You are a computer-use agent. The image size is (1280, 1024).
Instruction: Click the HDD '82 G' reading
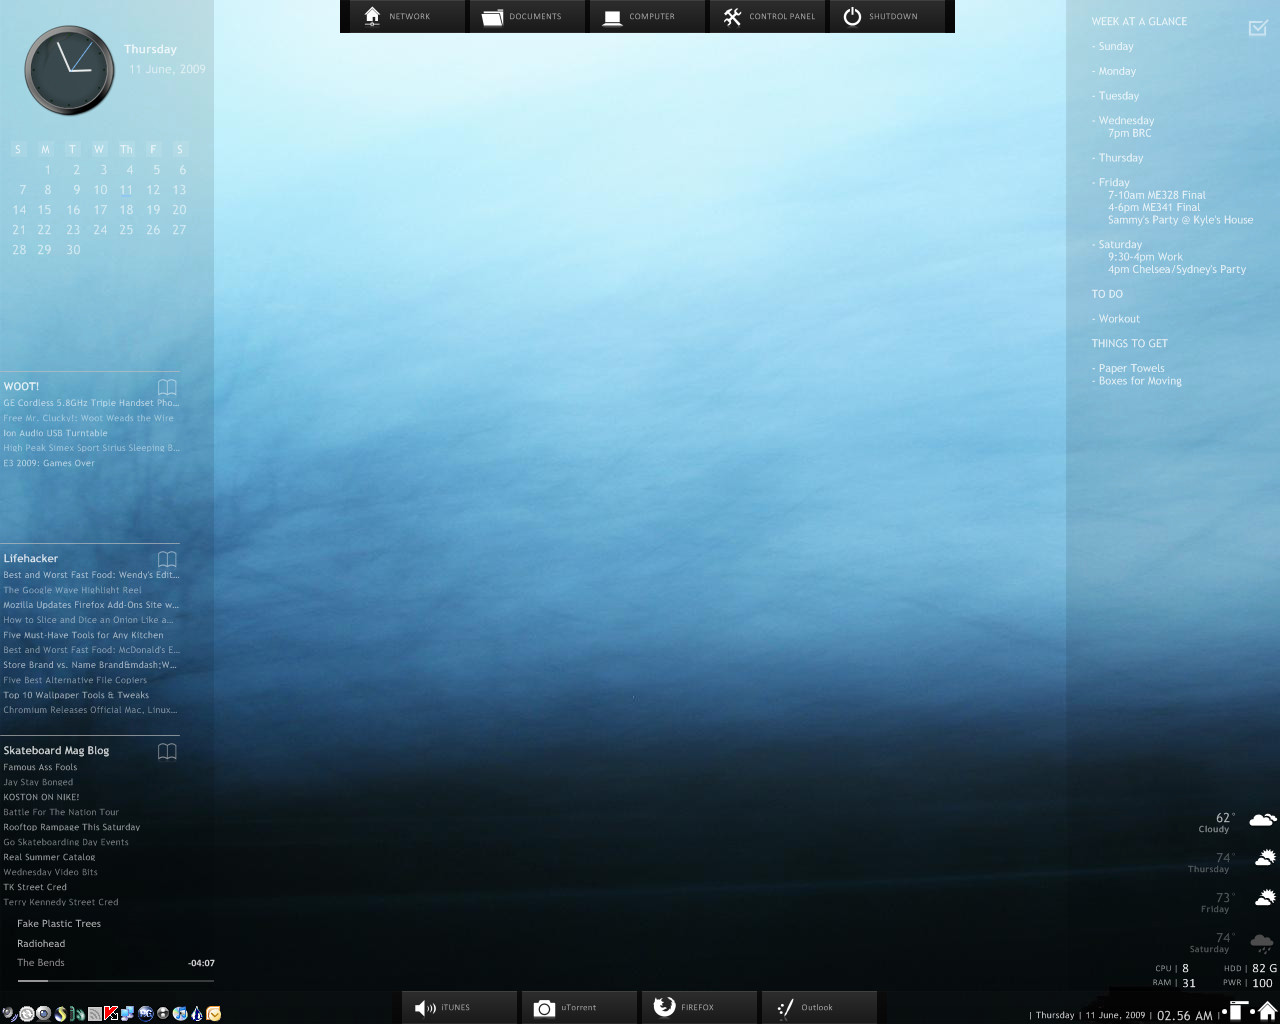coord(1264,968)
